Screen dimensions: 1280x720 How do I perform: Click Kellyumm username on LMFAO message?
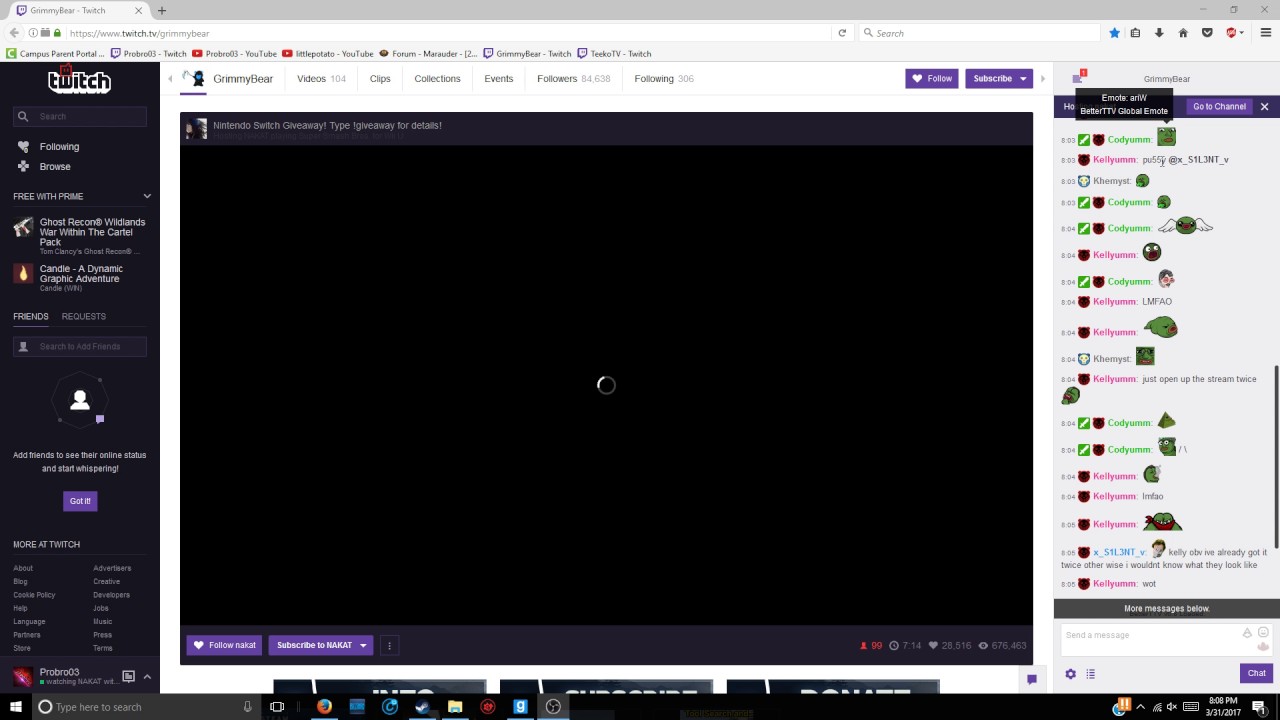(x=1114, y=301)
